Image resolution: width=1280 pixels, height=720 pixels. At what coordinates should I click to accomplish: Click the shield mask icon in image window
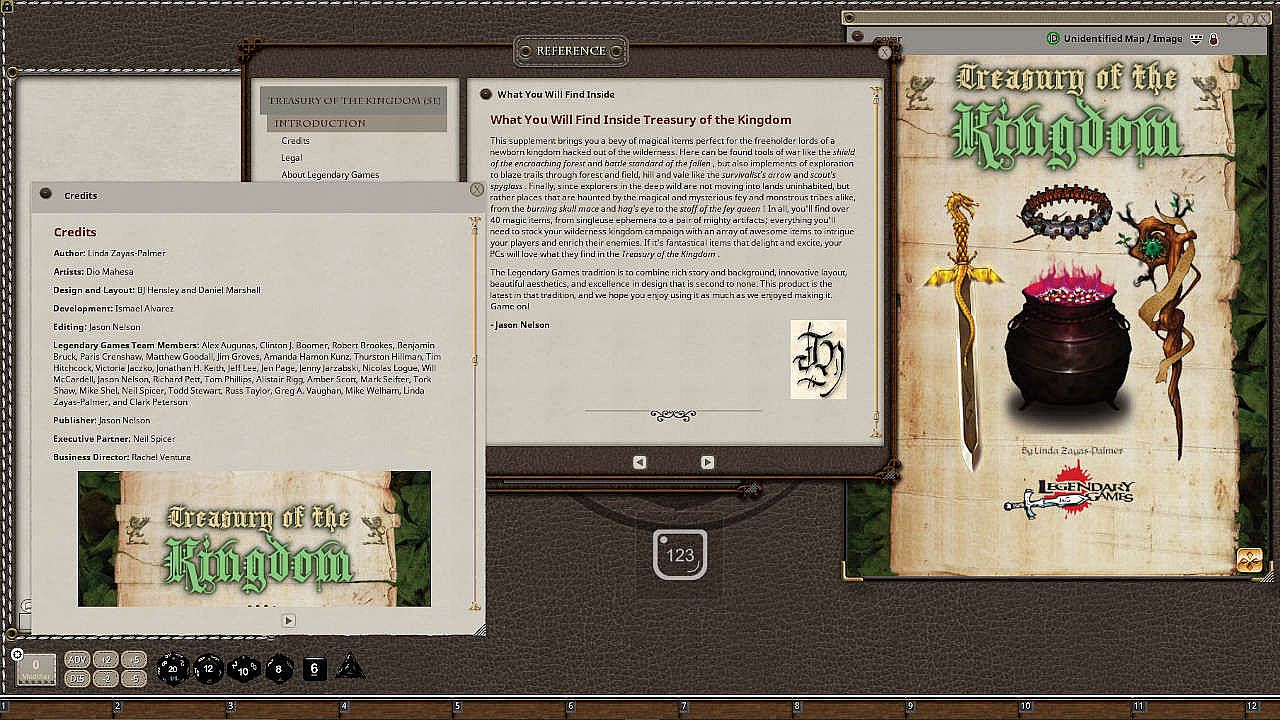click(x=1196, y=39)
